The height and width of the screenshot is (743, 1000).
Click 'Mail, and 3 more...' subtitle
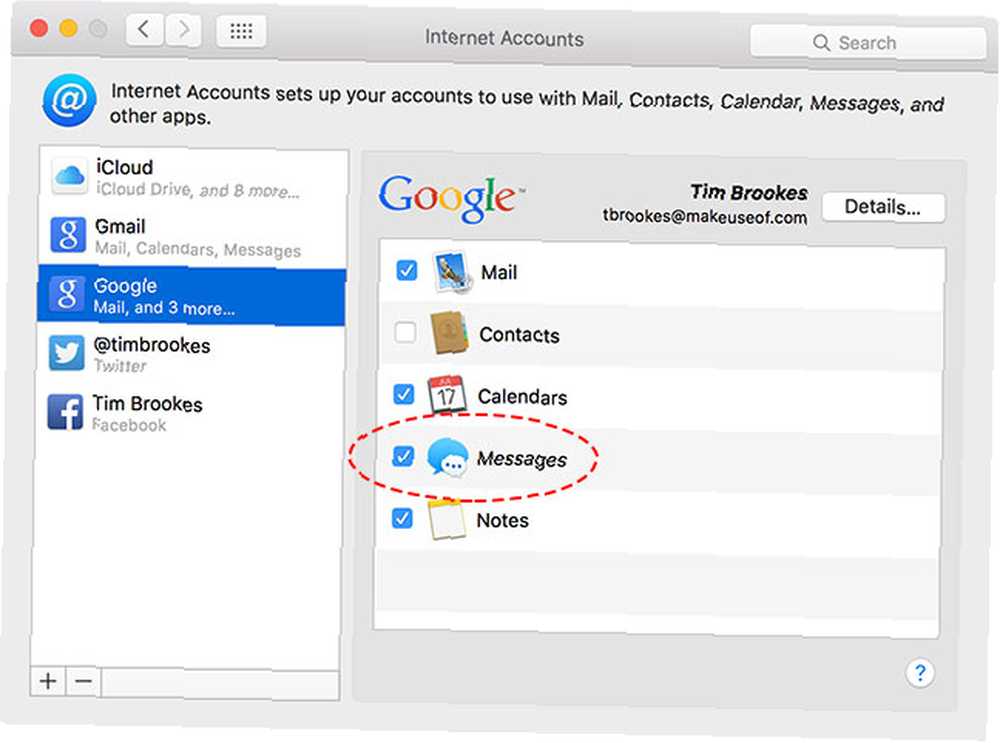[x=164, y=308]
